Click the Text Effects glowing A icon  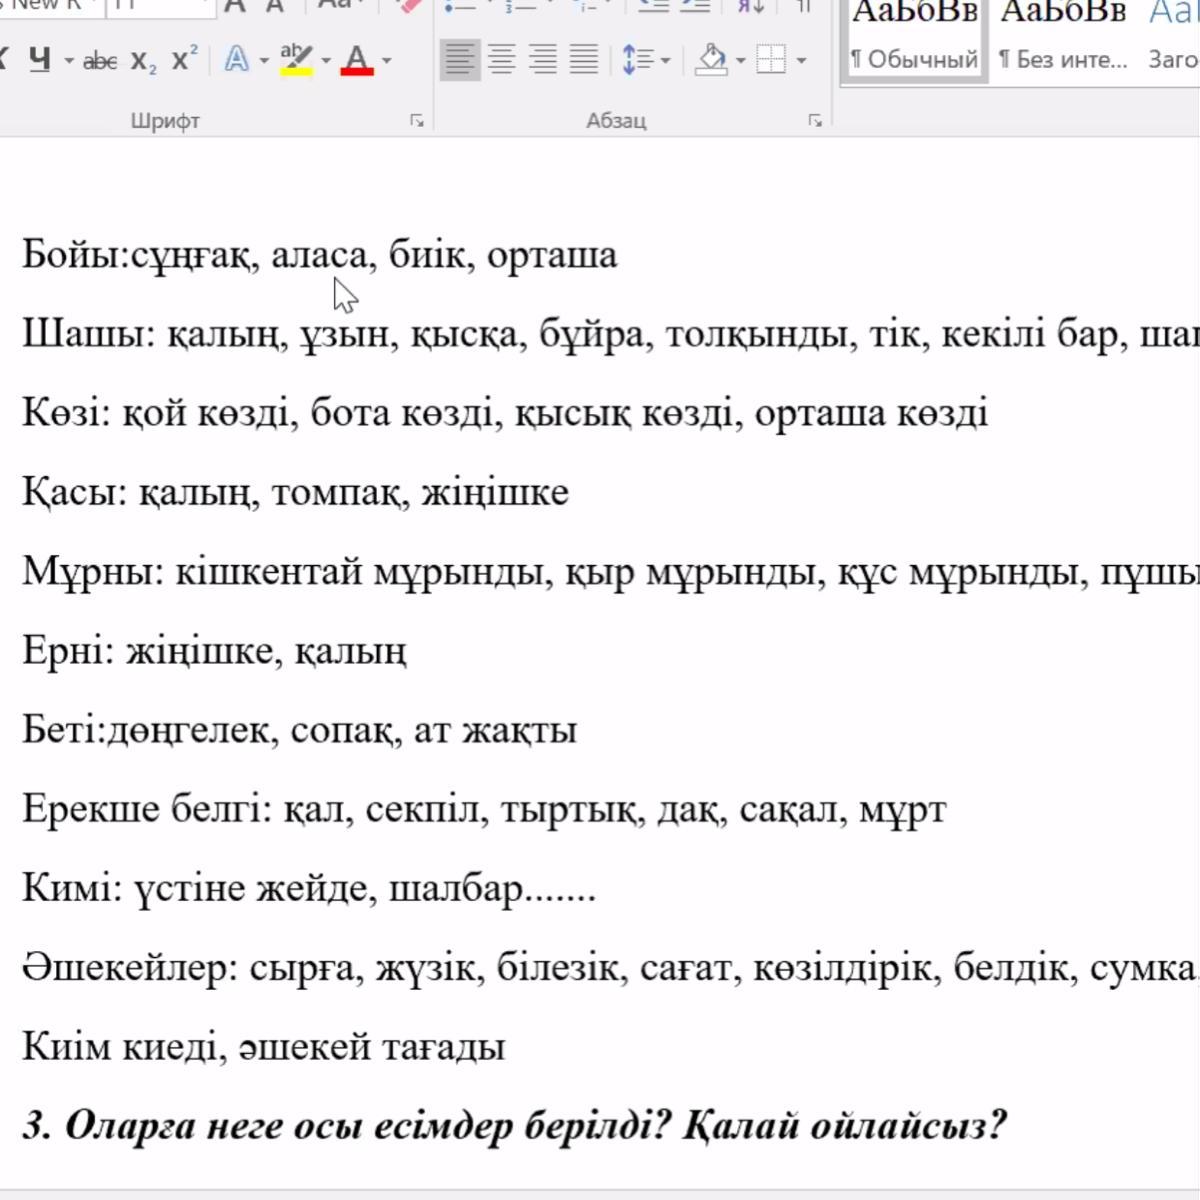(236, 61)
